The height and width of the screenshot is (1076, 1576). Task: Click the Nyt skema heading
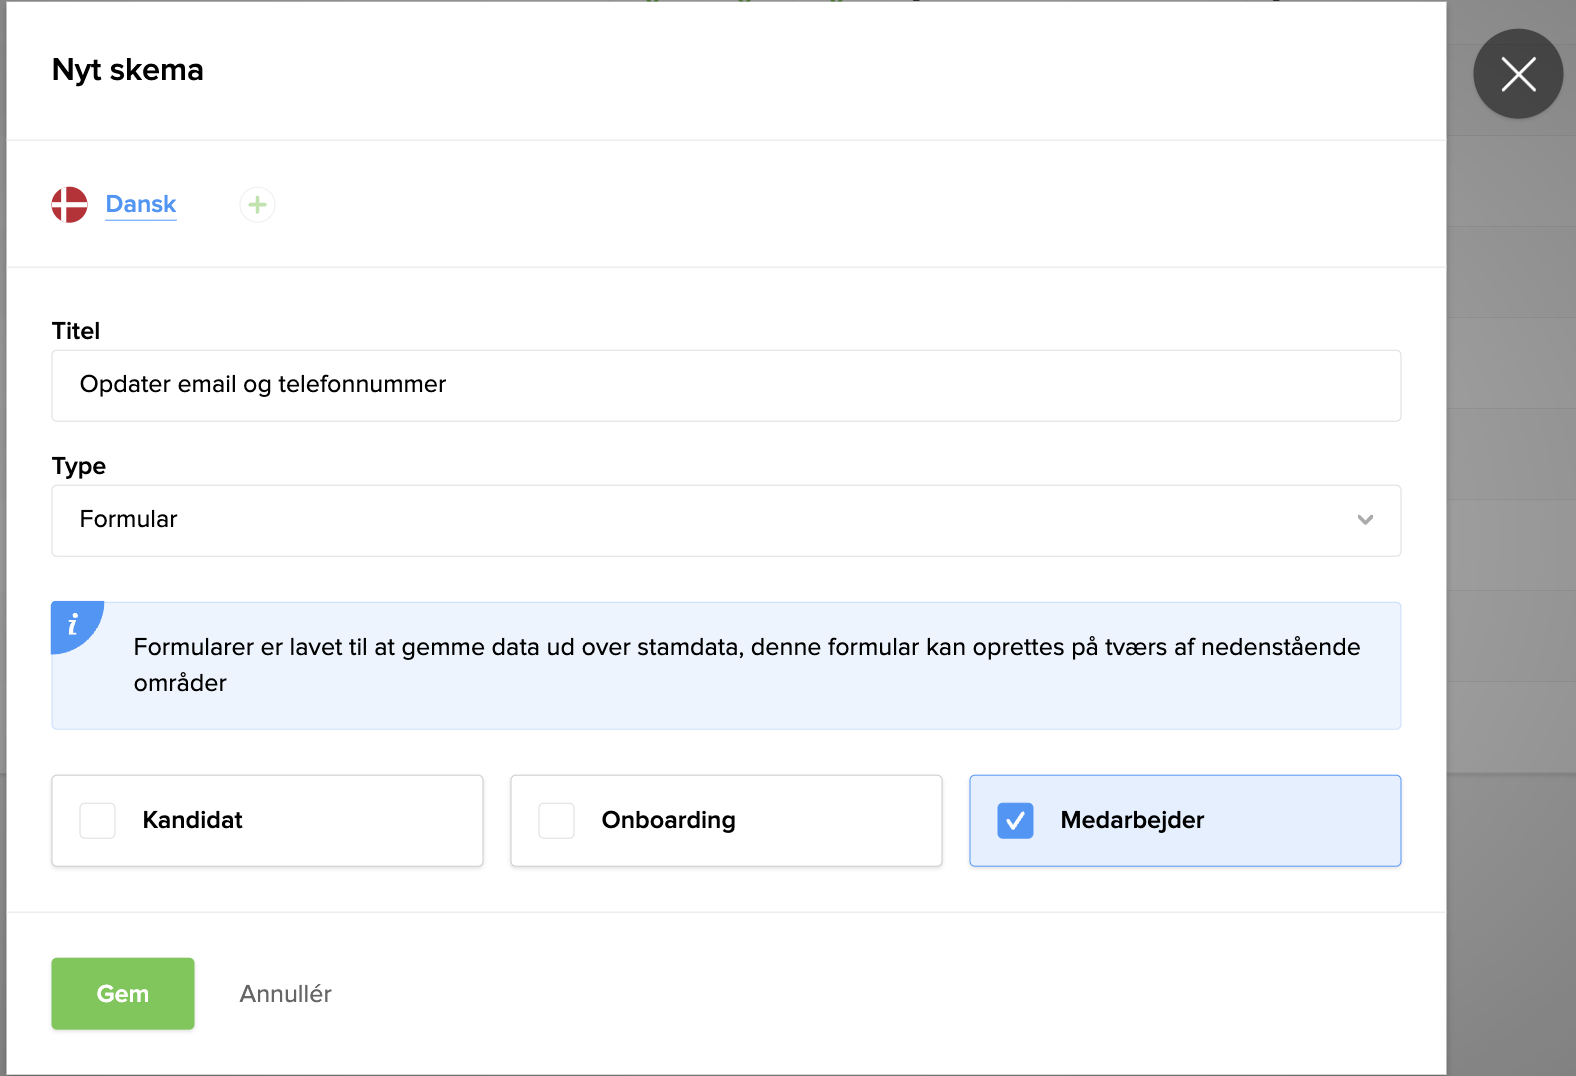(x=128, y=70)
